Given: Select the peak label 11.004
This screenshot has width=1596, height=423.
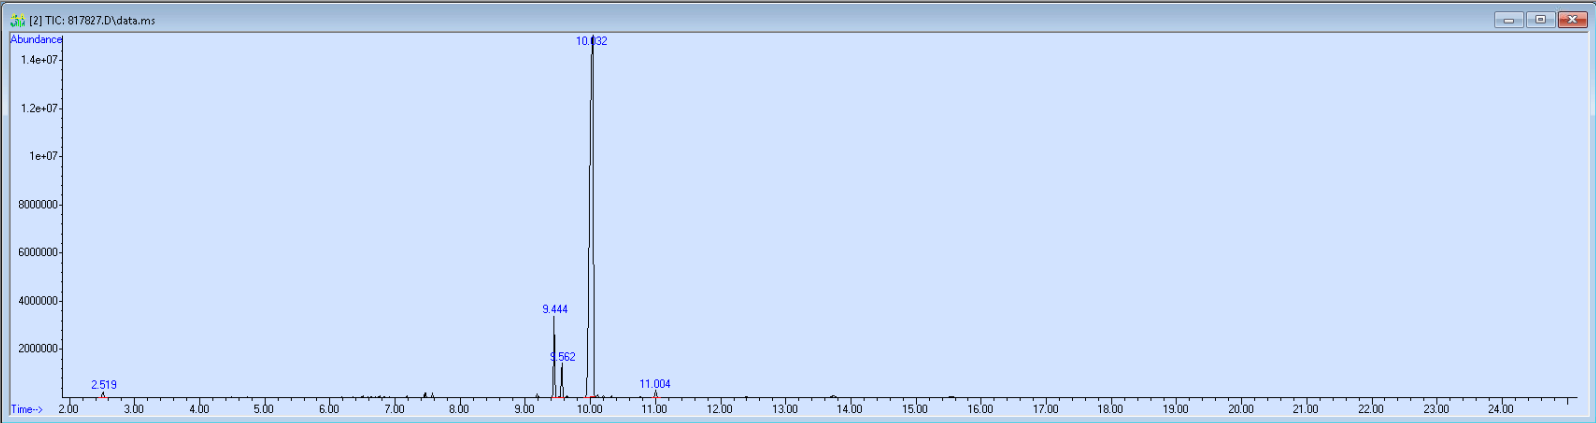Looking at the screenshot, I should [655, 384].
